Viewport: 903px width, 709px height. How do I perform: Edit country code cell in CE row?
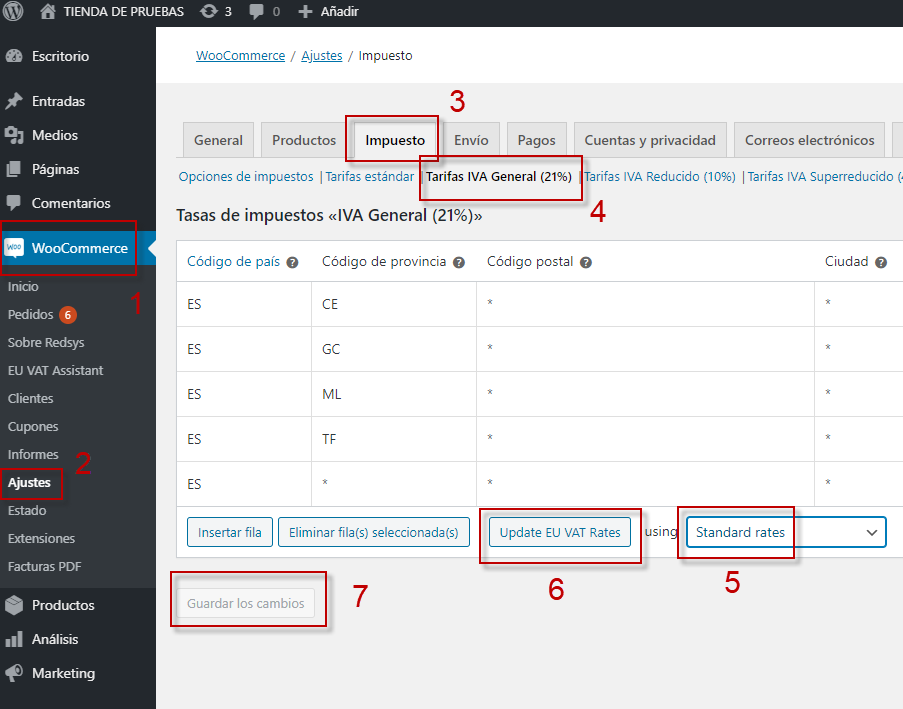click(244, 304)
